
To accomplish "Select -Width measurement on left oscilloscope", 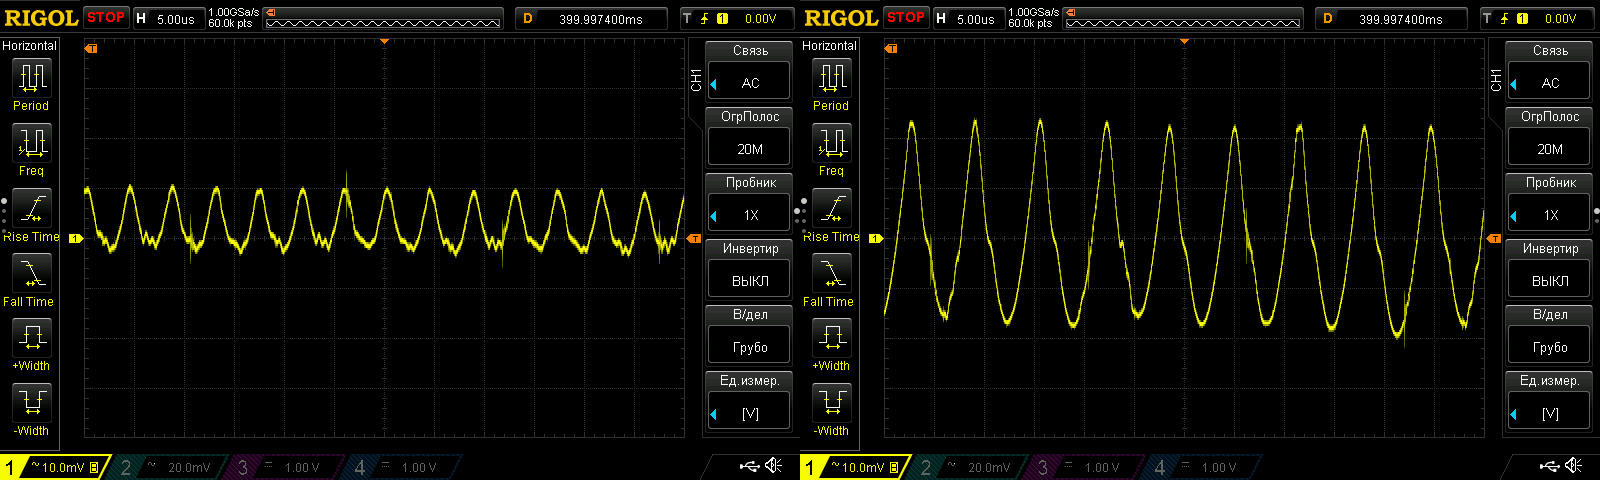I will pos(31,403).
